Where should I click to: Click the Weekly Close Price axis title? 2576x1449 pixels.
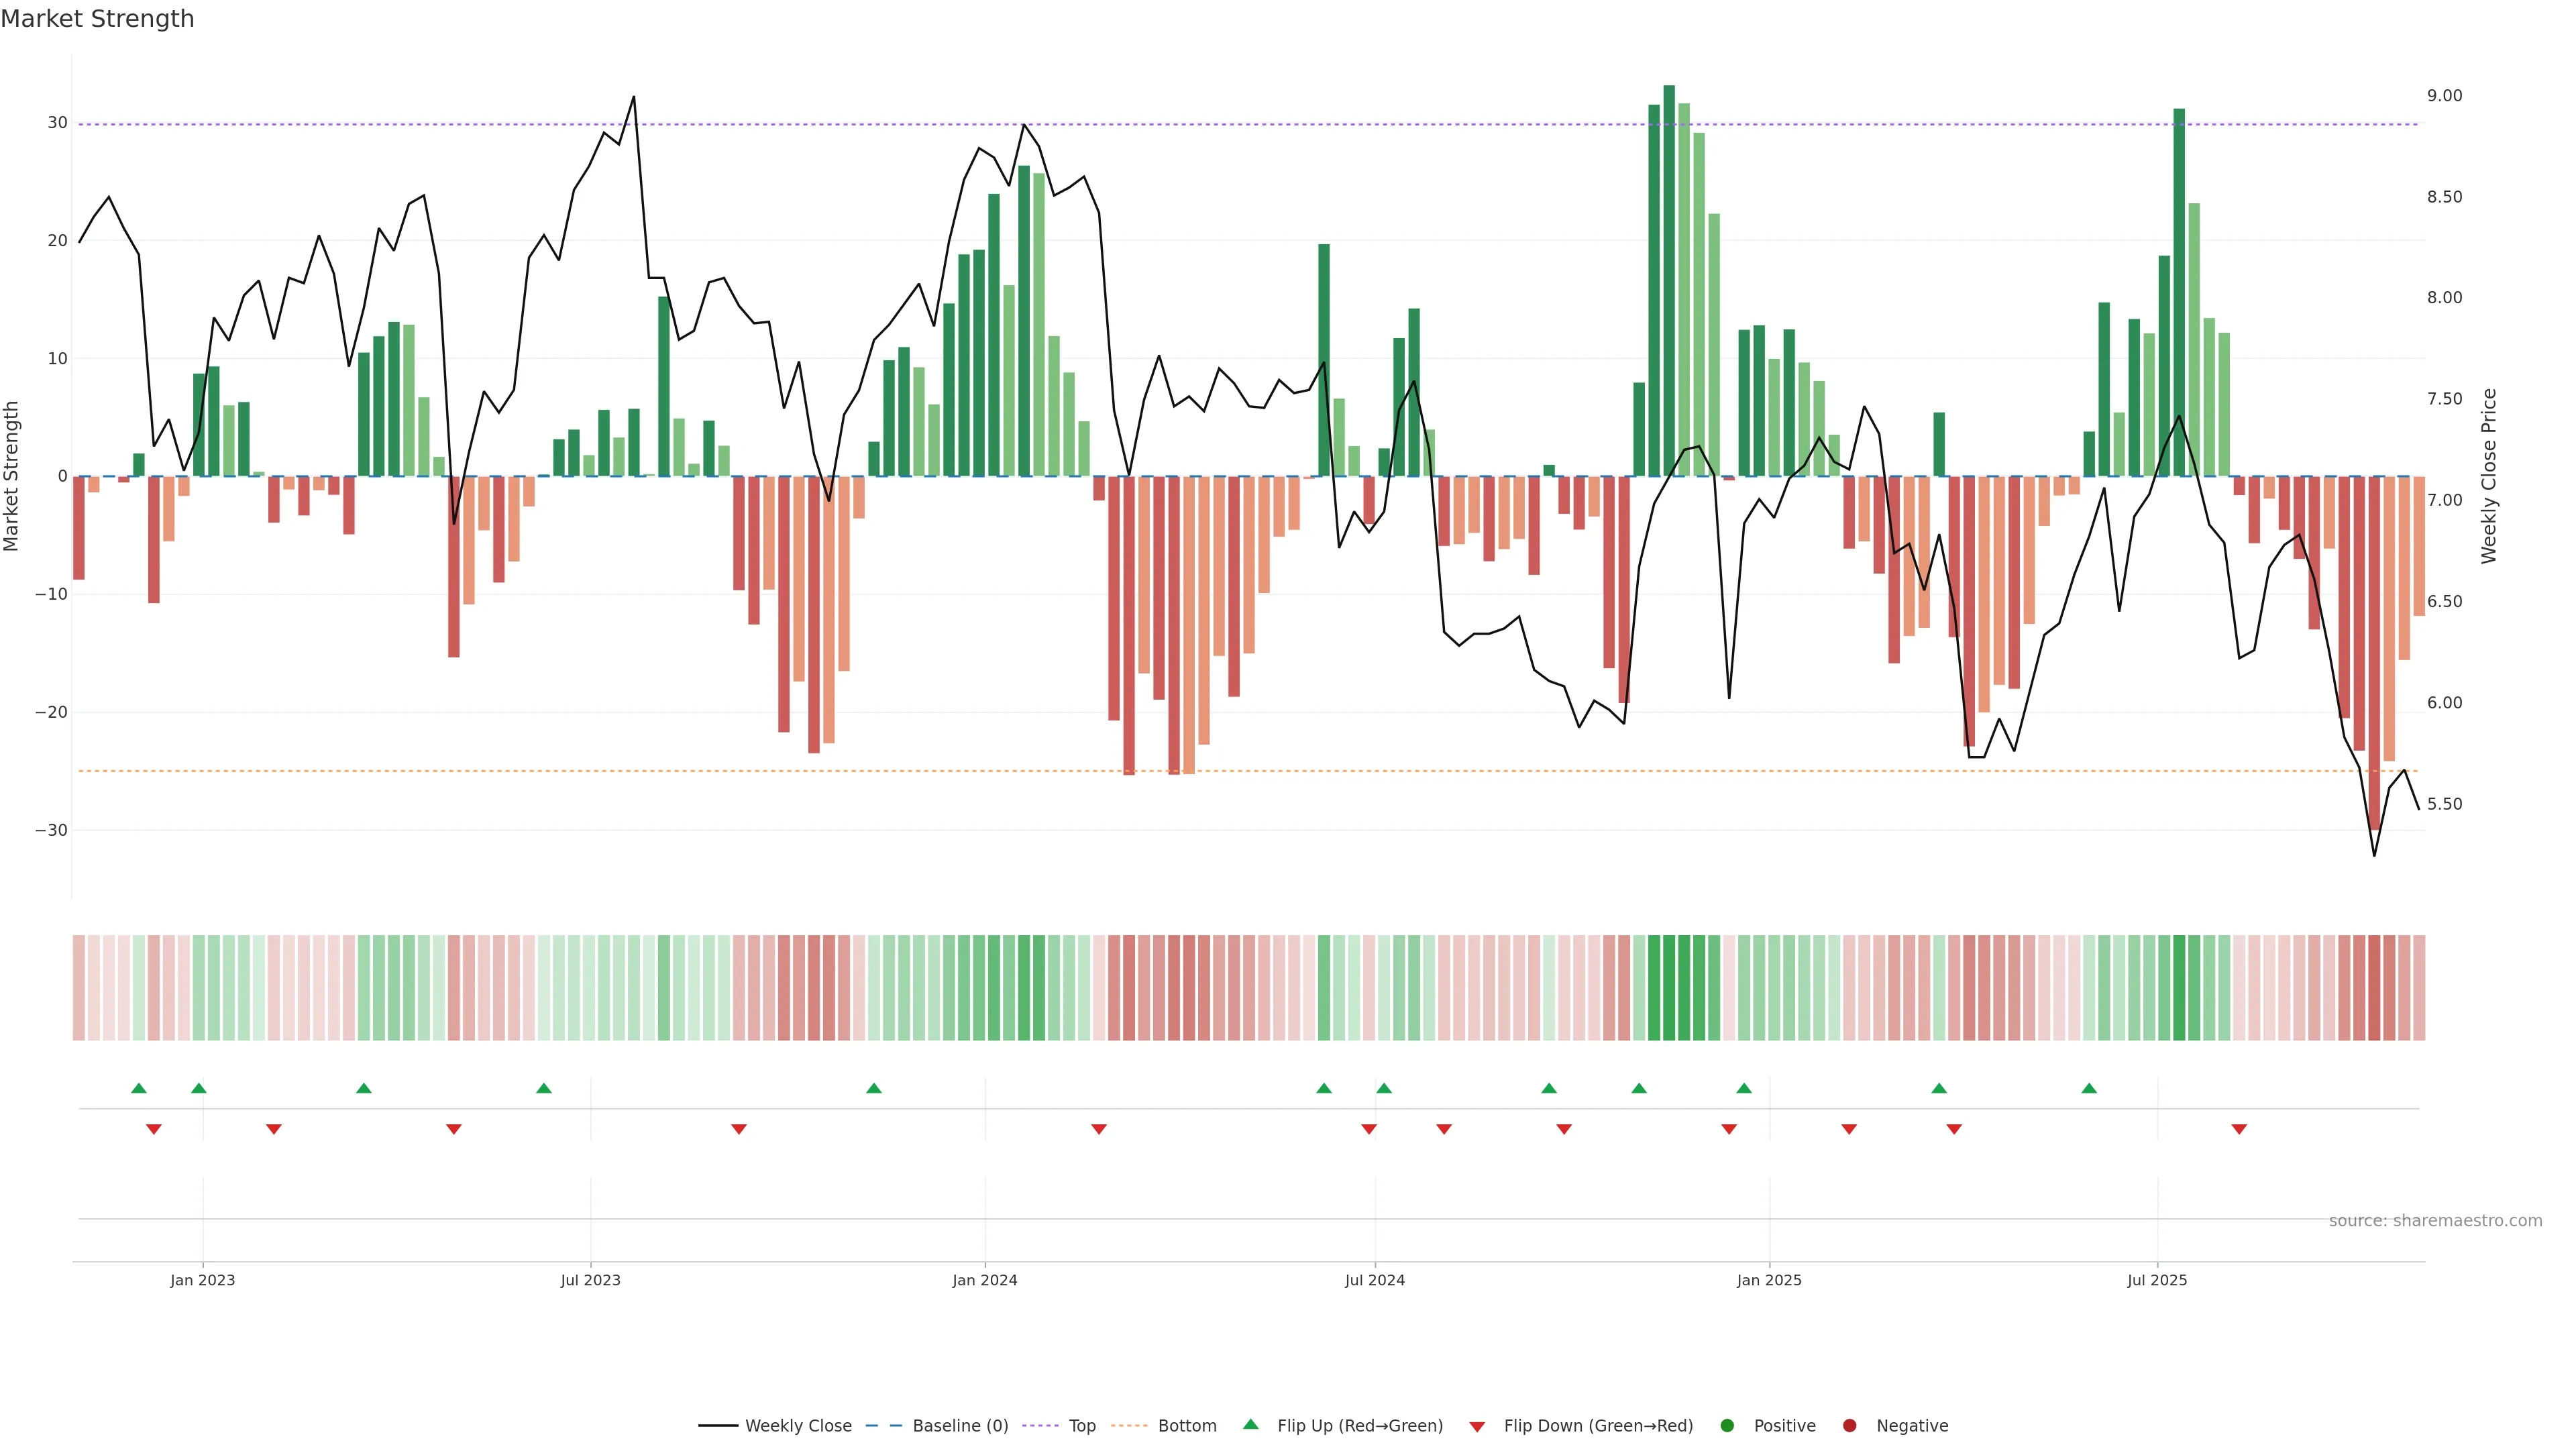[x=2489, y=476]
